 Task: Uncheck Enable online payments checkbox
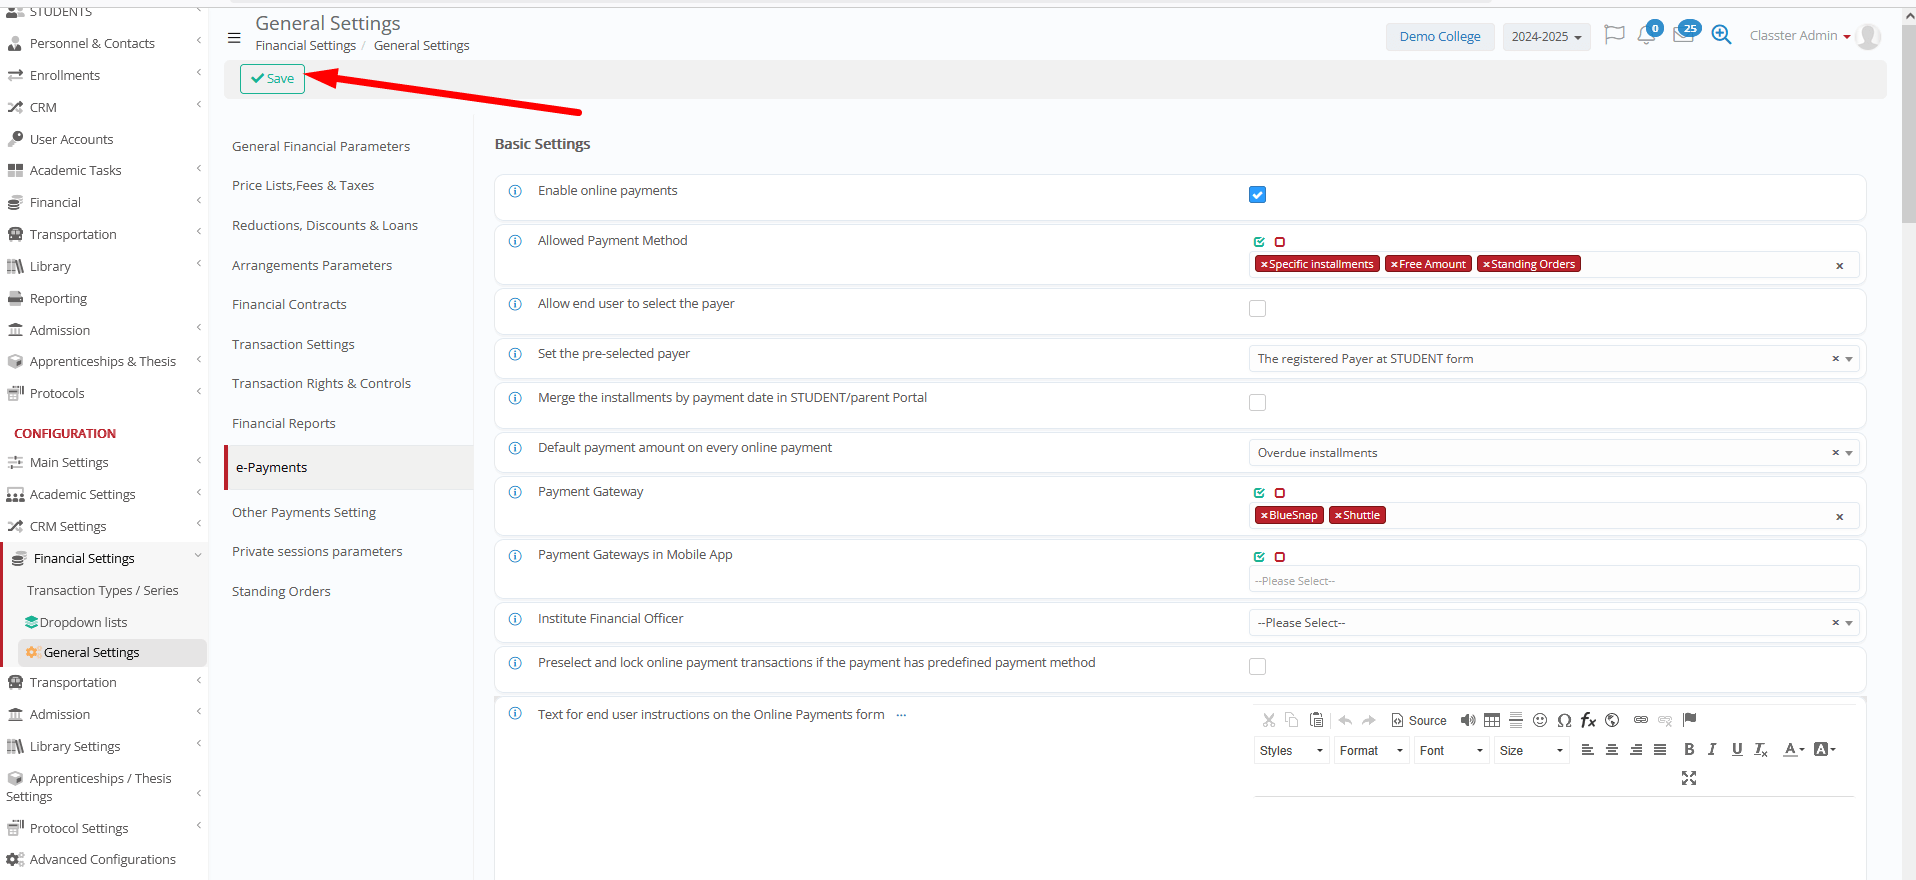[1257, 195]
